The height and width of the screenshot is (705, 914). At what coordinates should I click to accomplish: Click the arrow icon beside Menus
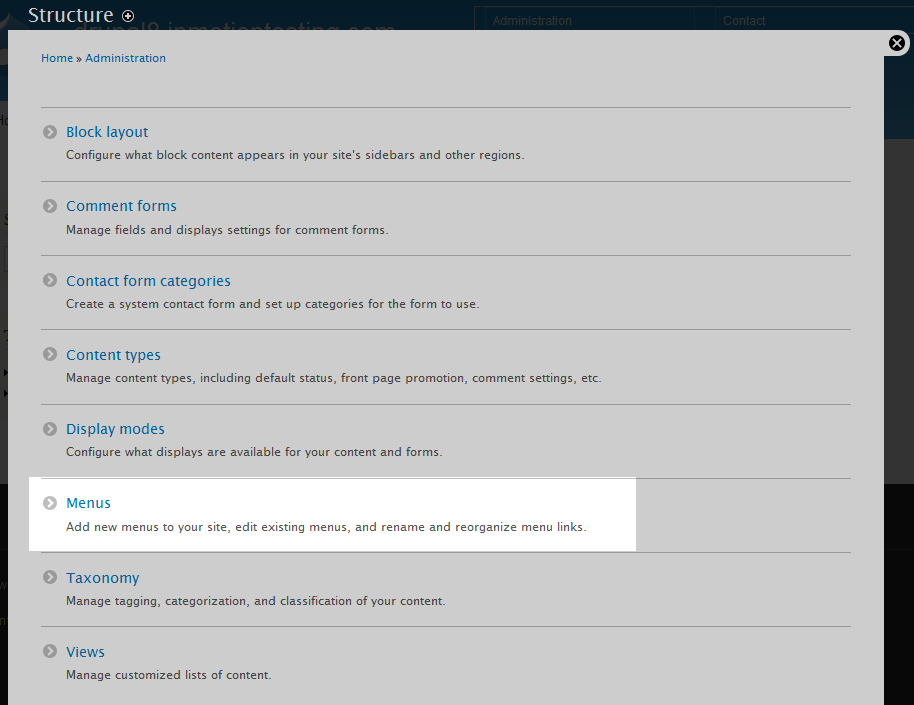tap(50, 503)
